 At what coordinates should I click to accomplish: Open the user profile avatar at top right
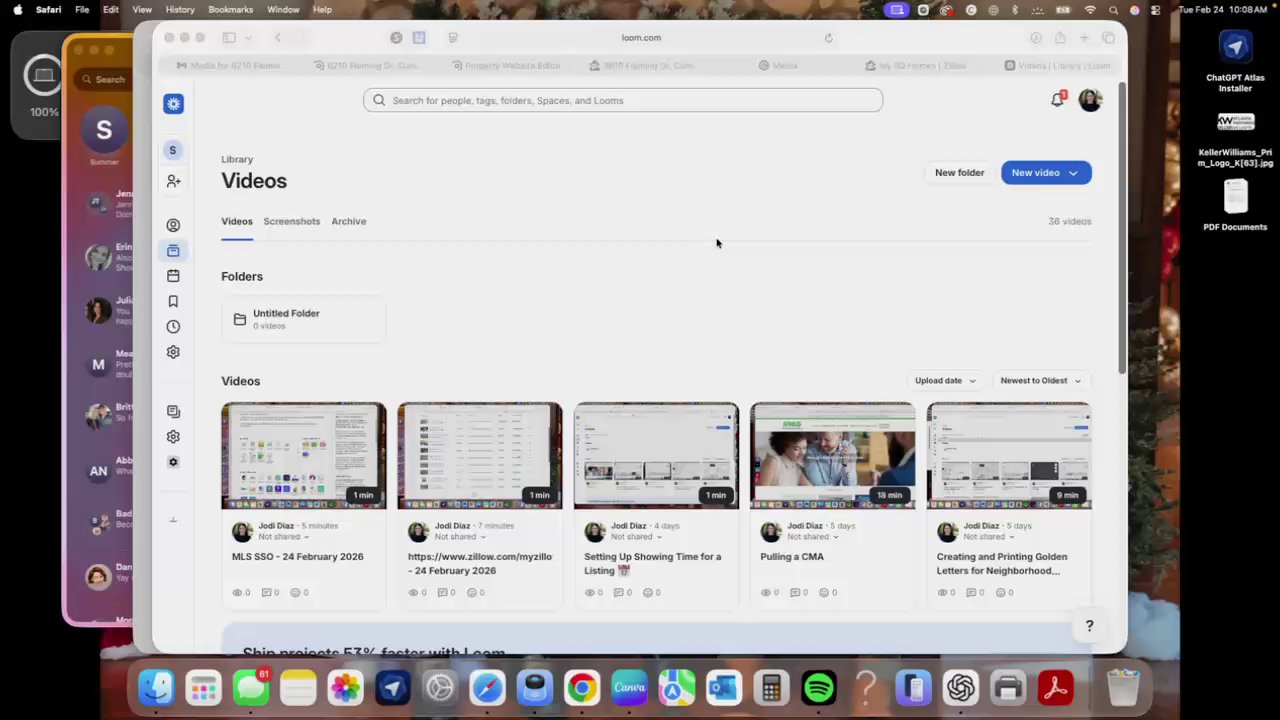(x=1090, y=100)
